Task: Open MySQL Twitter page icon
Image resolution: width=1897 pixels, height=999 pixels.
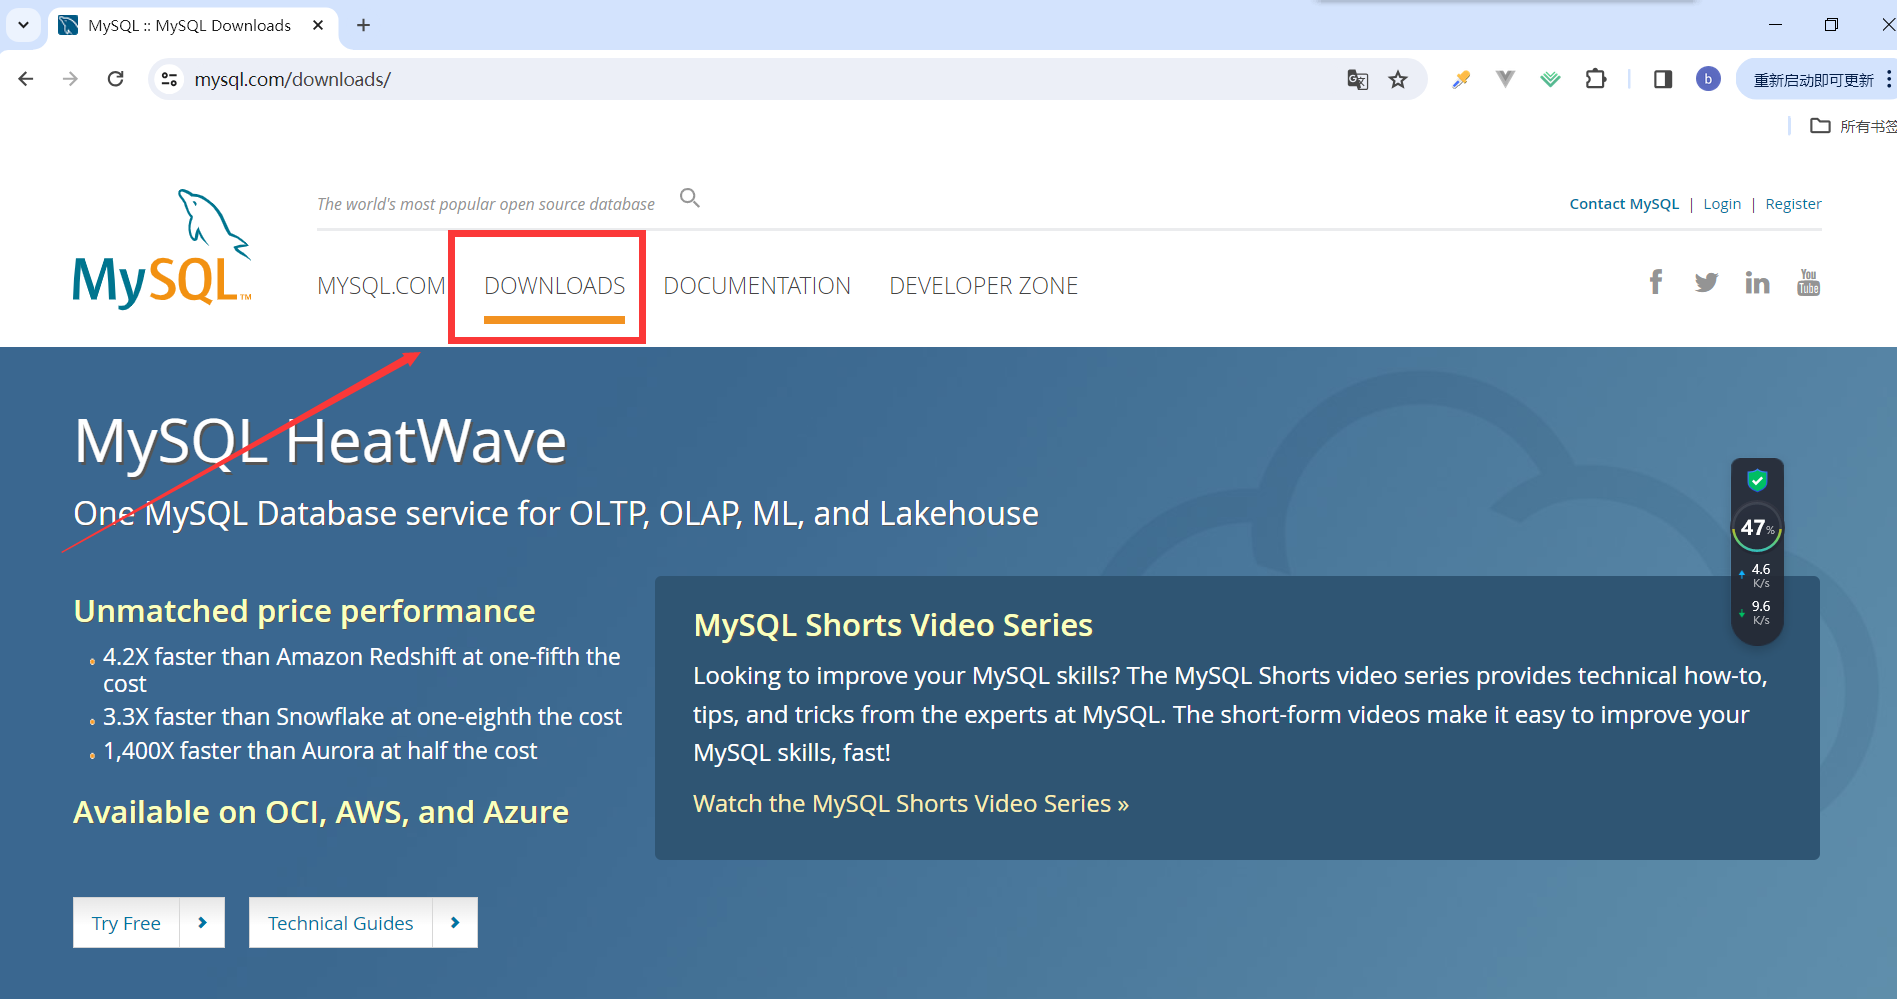Action: [x=1706, y=283]
